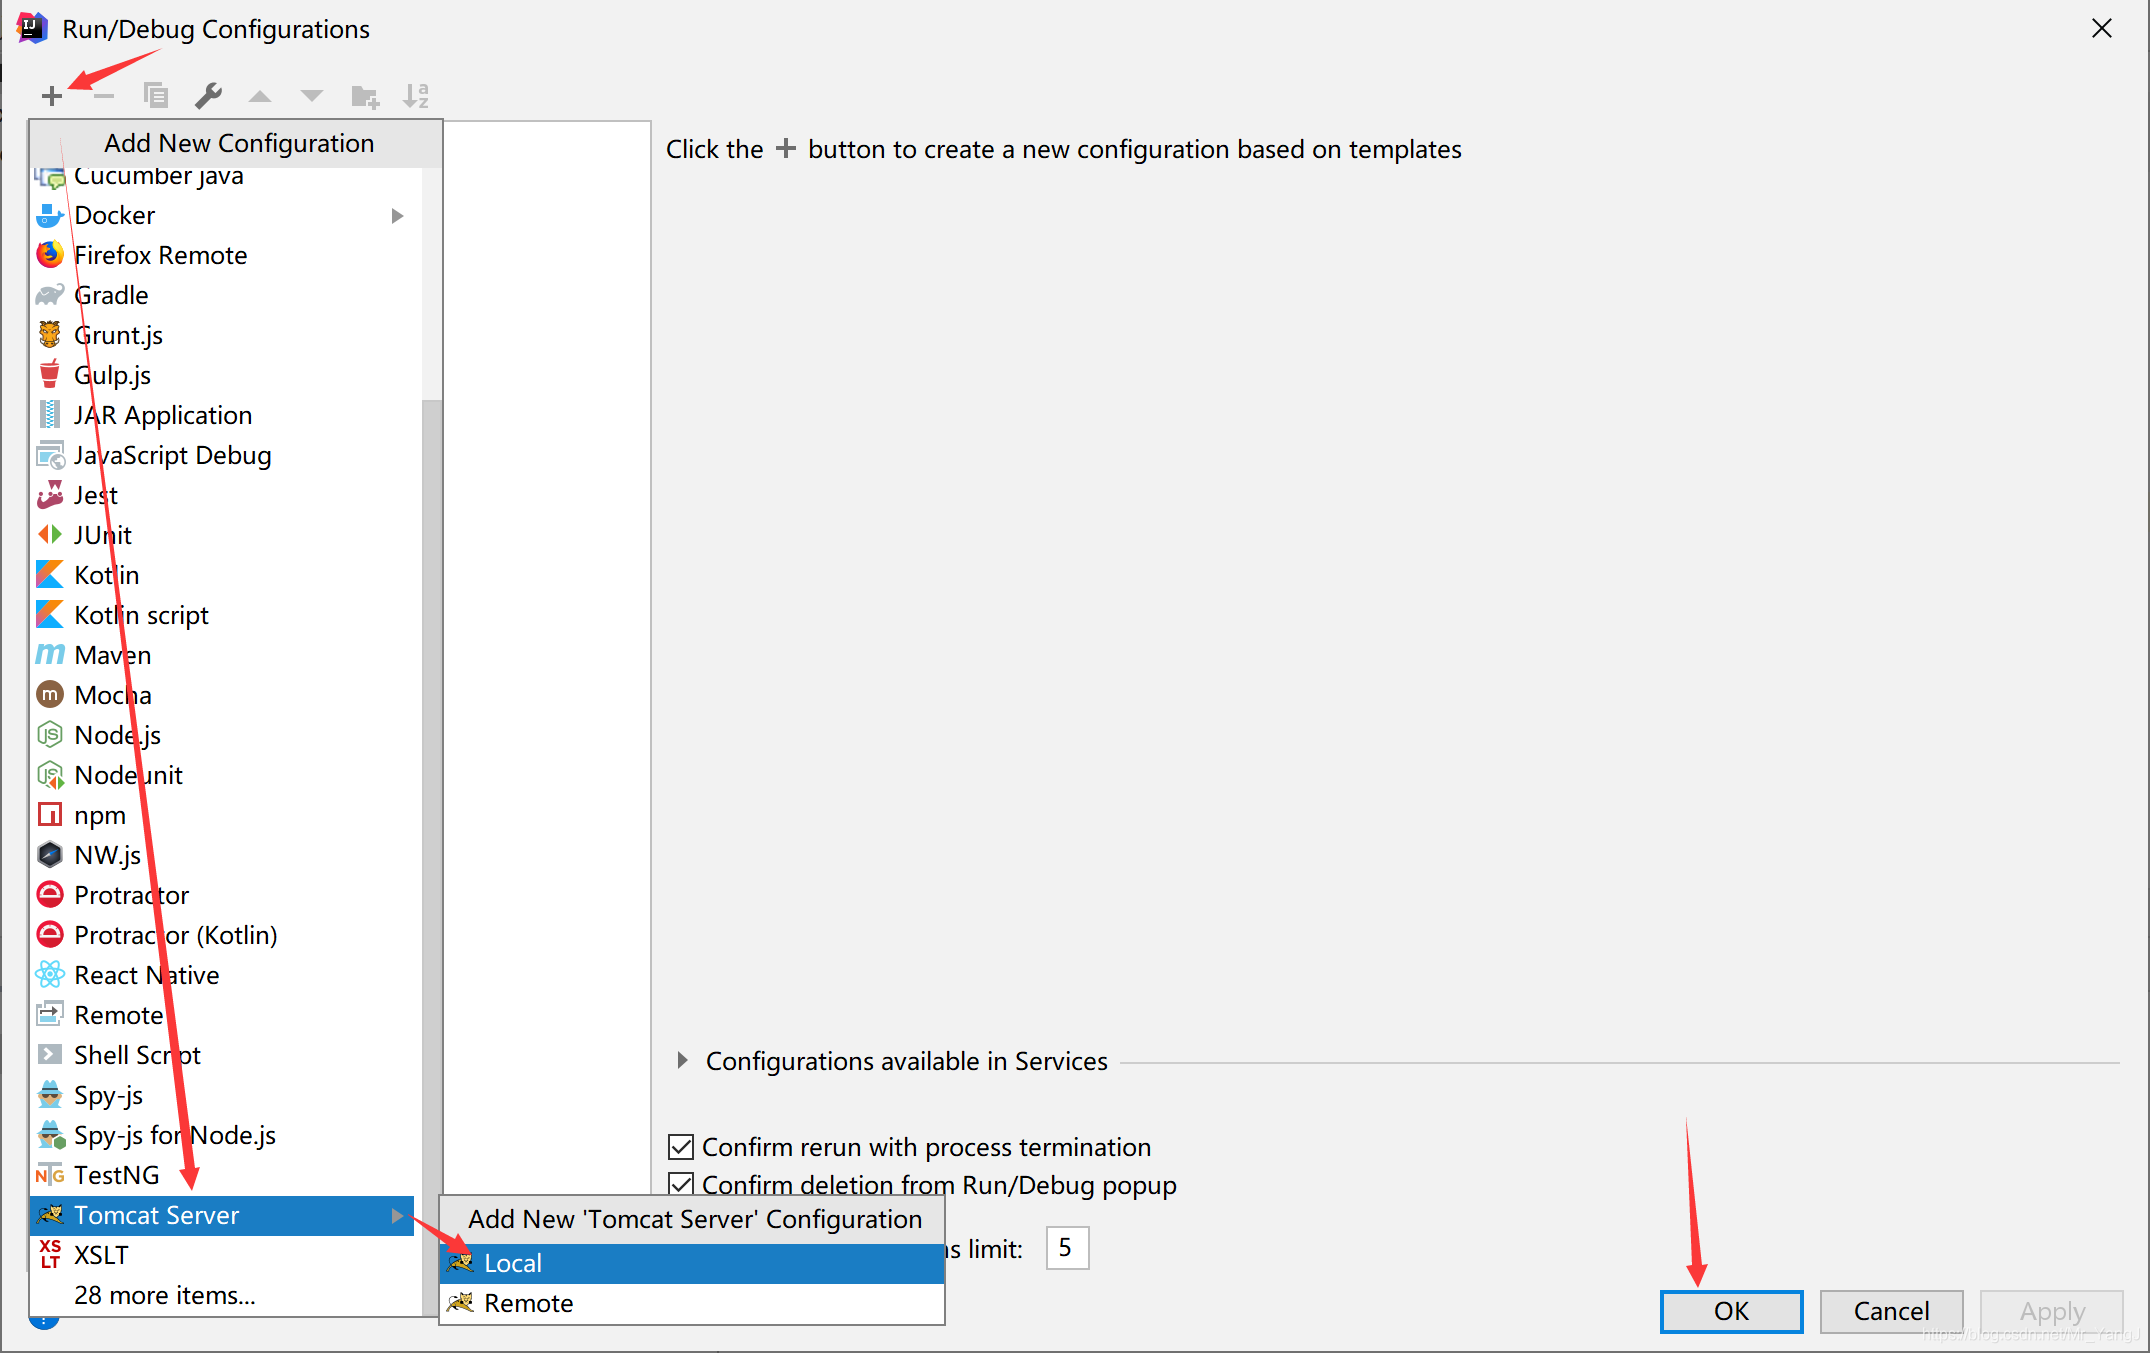This screenshot has height=1353, width=2150.
Task: Expand Configurations available in Services
Action: [682, 1060]
